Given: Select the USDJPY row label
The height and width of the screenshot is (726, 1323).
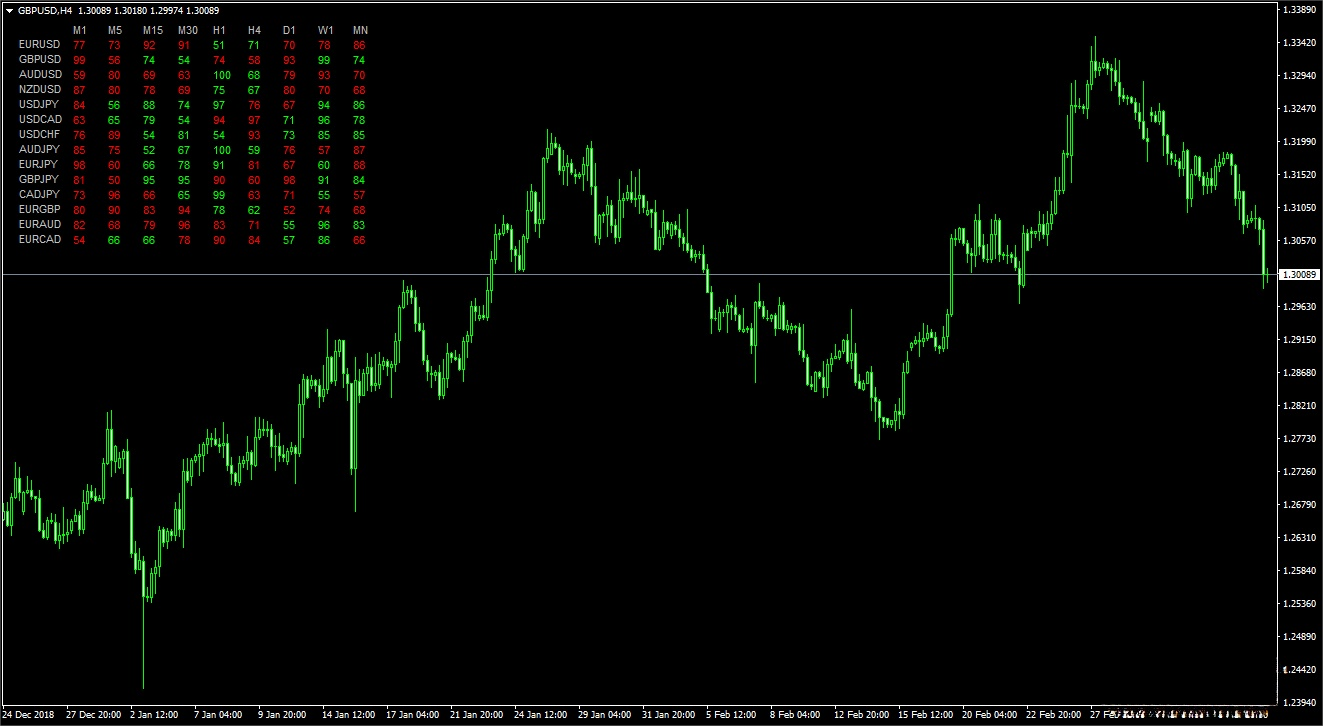Looking at the screenshot, I should (39, 105).
